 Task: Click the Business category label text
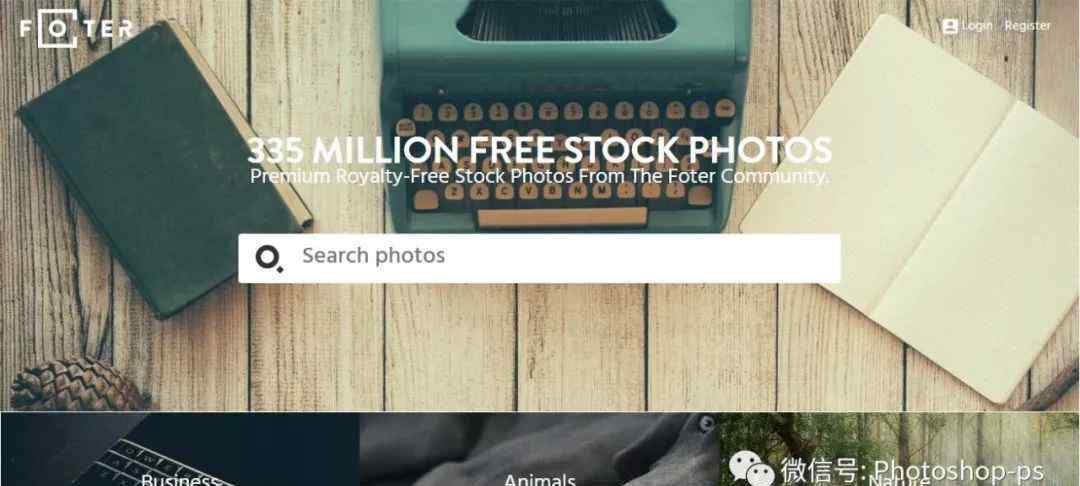pyautogui.click(x=180, y=479)
